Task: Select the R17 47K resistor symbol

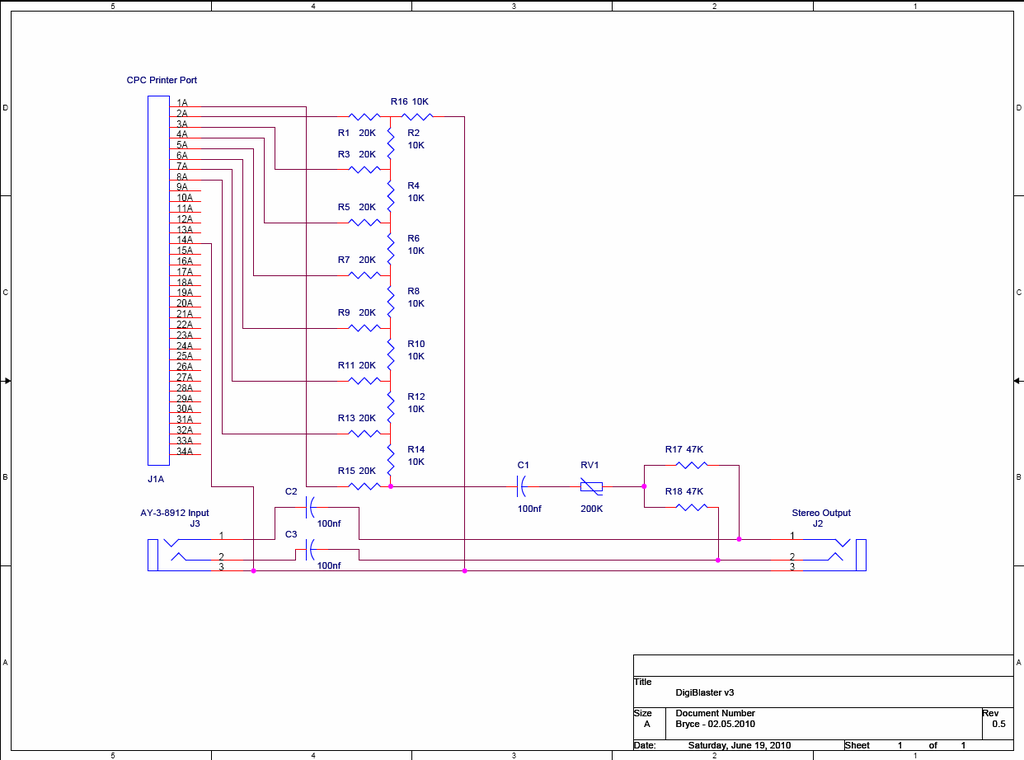Action: click(x=691, y=465)
